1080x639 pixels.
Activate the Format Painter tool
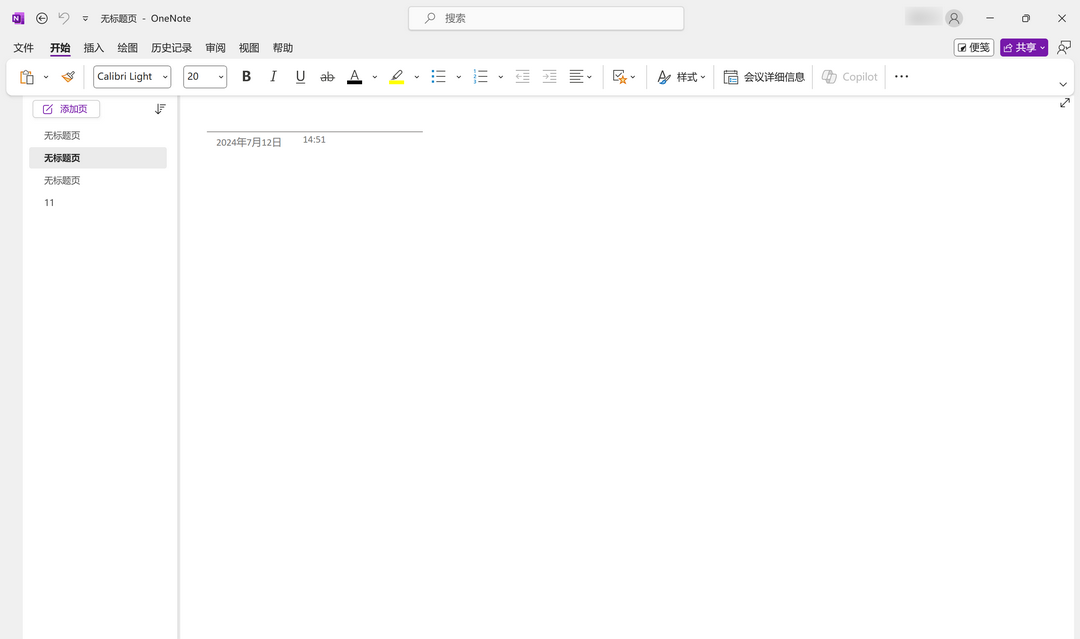(x=67, y=76)
